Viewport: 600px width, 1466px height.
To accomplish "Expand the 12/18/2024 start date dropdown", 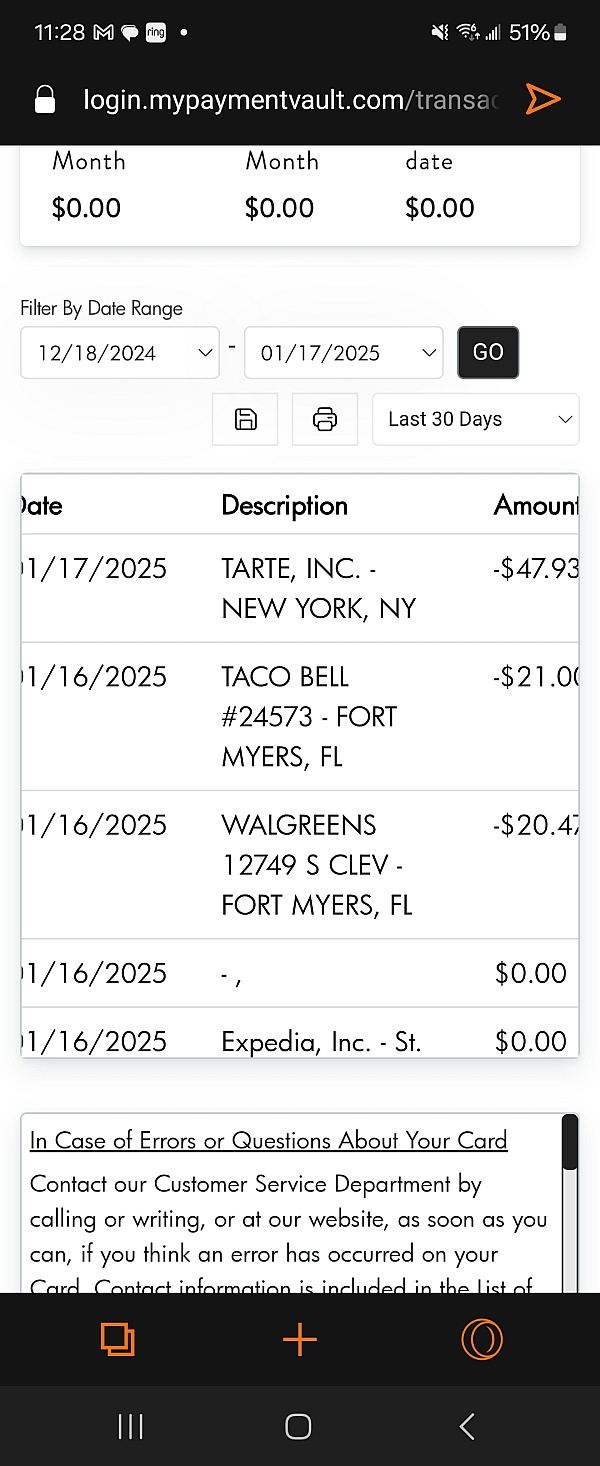I will tap(120, 353).
